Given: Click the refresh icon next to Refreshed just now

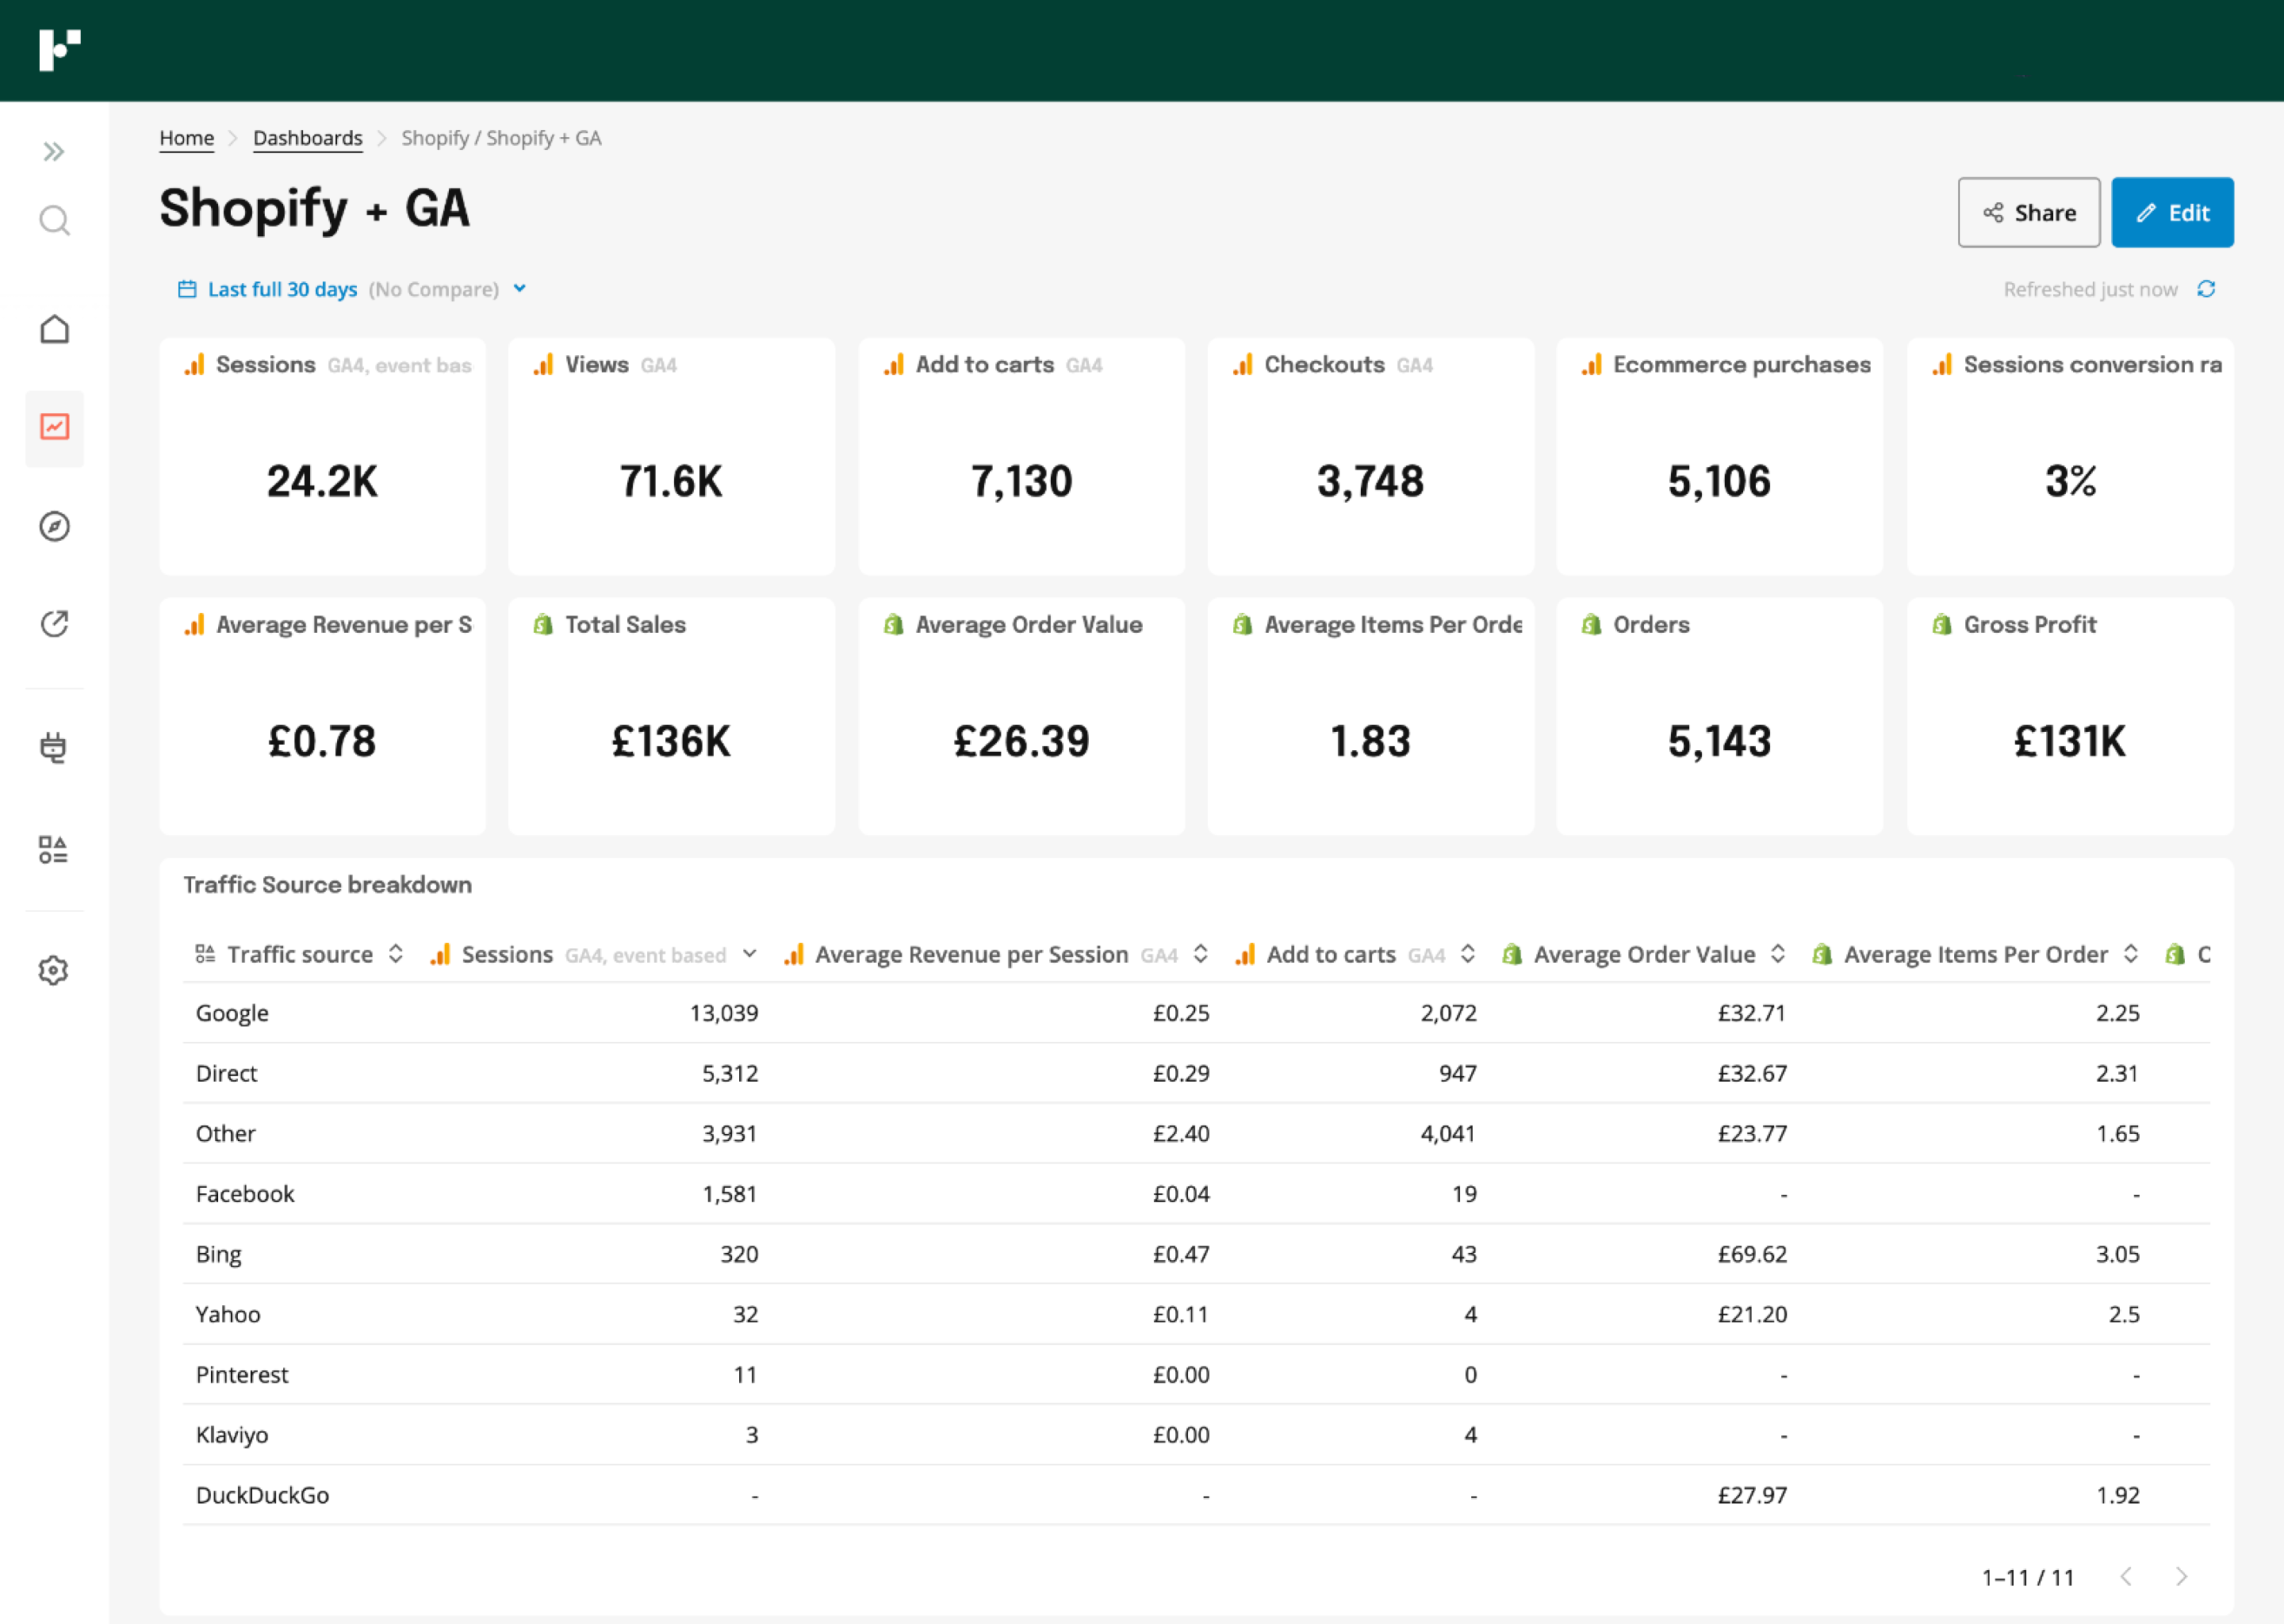Looking at the screenshot, I should 2208,289.
